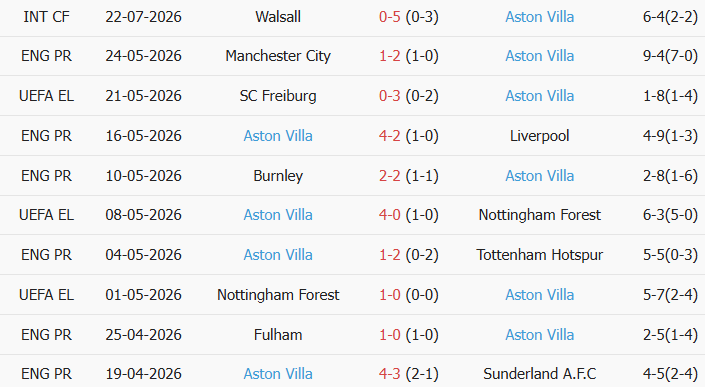This screenshot has height=387, width=705.
Task: Select the 1-2 Manchester City match score
Action: (x=389, y=56)
